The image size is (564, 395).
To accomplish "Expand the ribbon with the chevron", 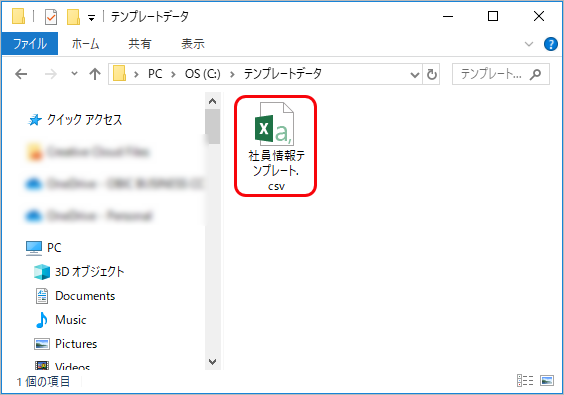I will click(x=529, y=44).
